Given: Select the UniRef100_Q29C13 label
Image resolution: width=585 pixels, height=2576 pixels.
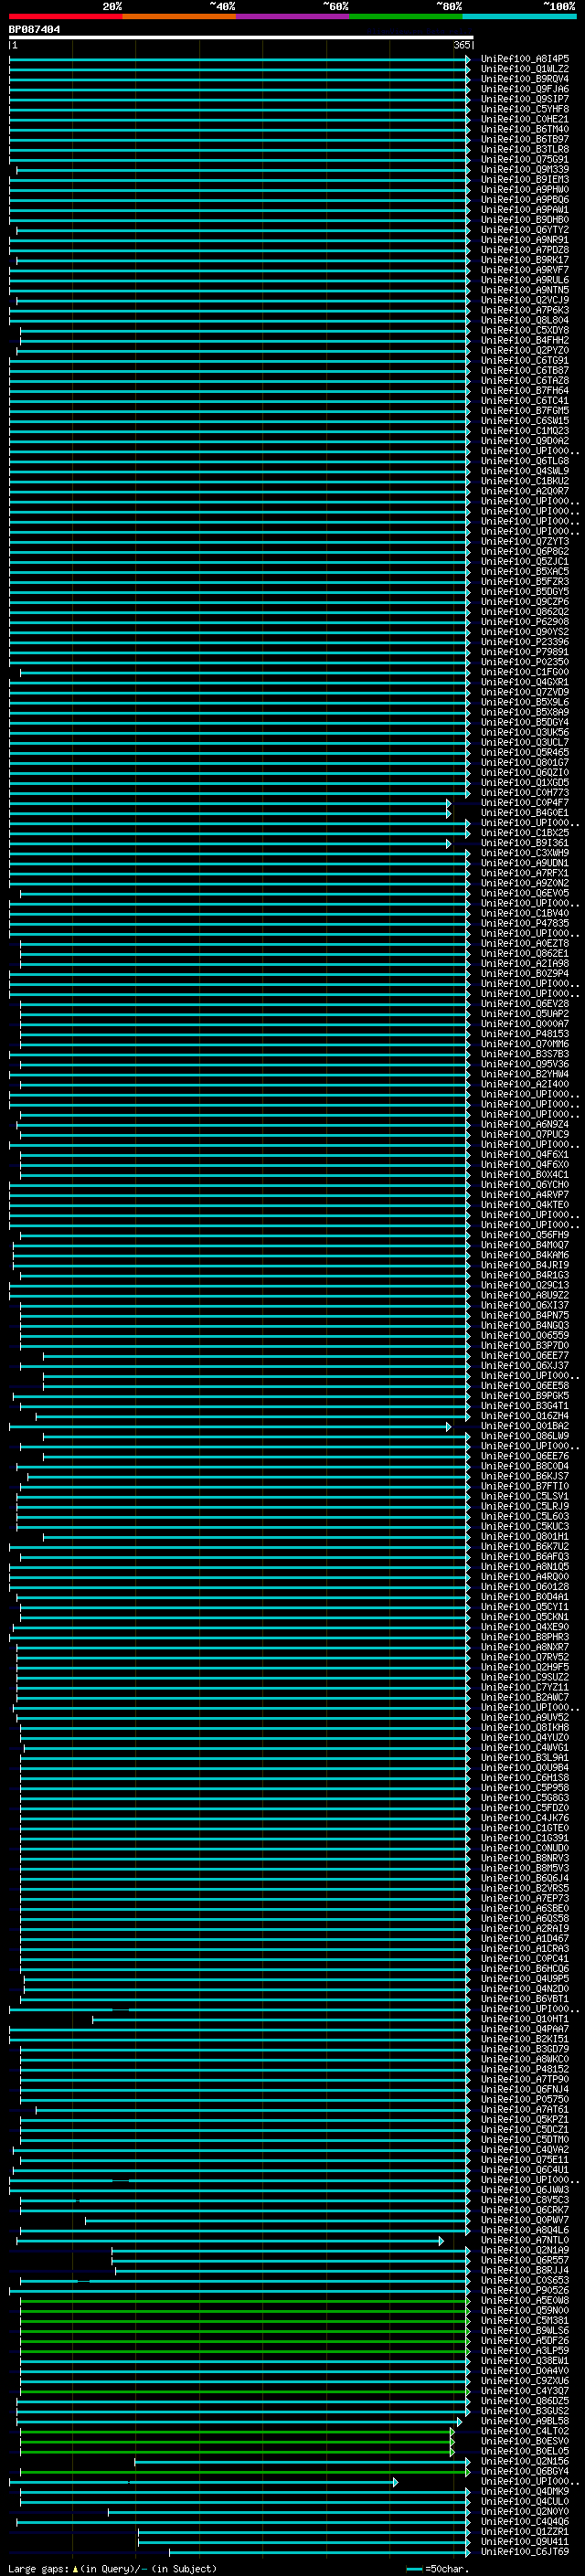Looking at the screenshot, I should pos(525,1285).
